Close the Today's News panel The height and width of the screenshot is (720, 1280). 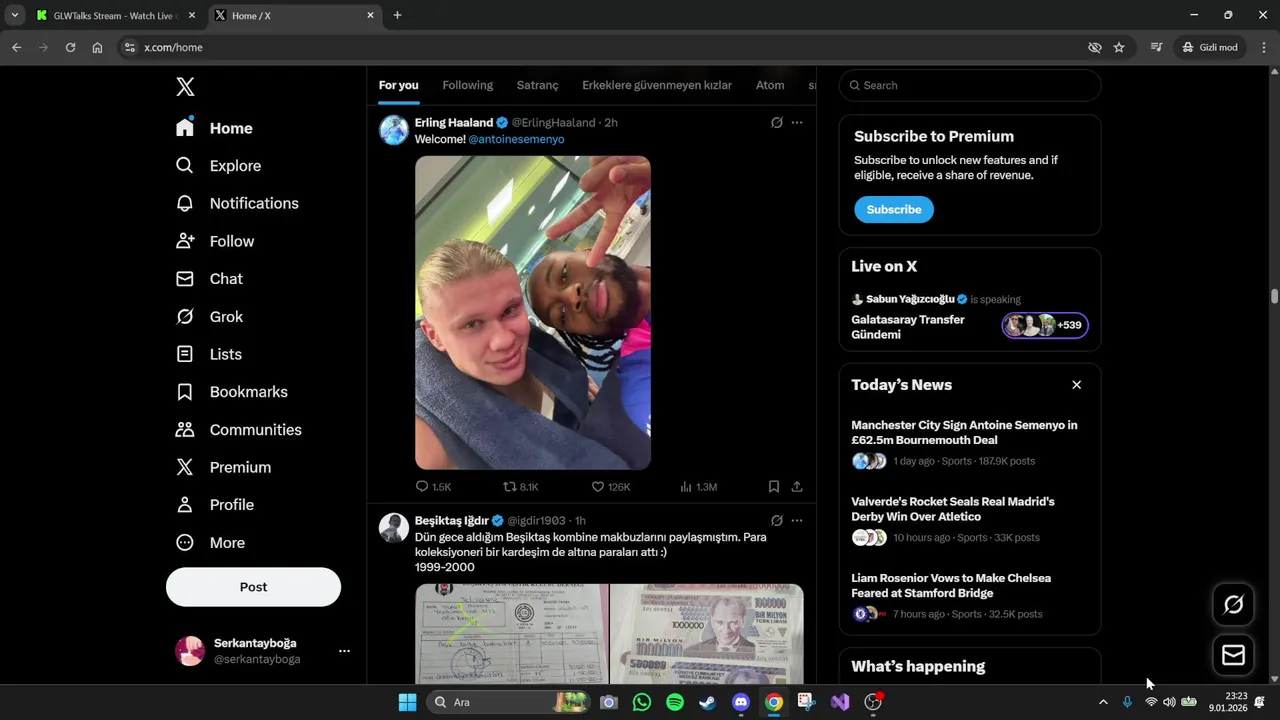pyautogui.click(x=1077, y=385)
